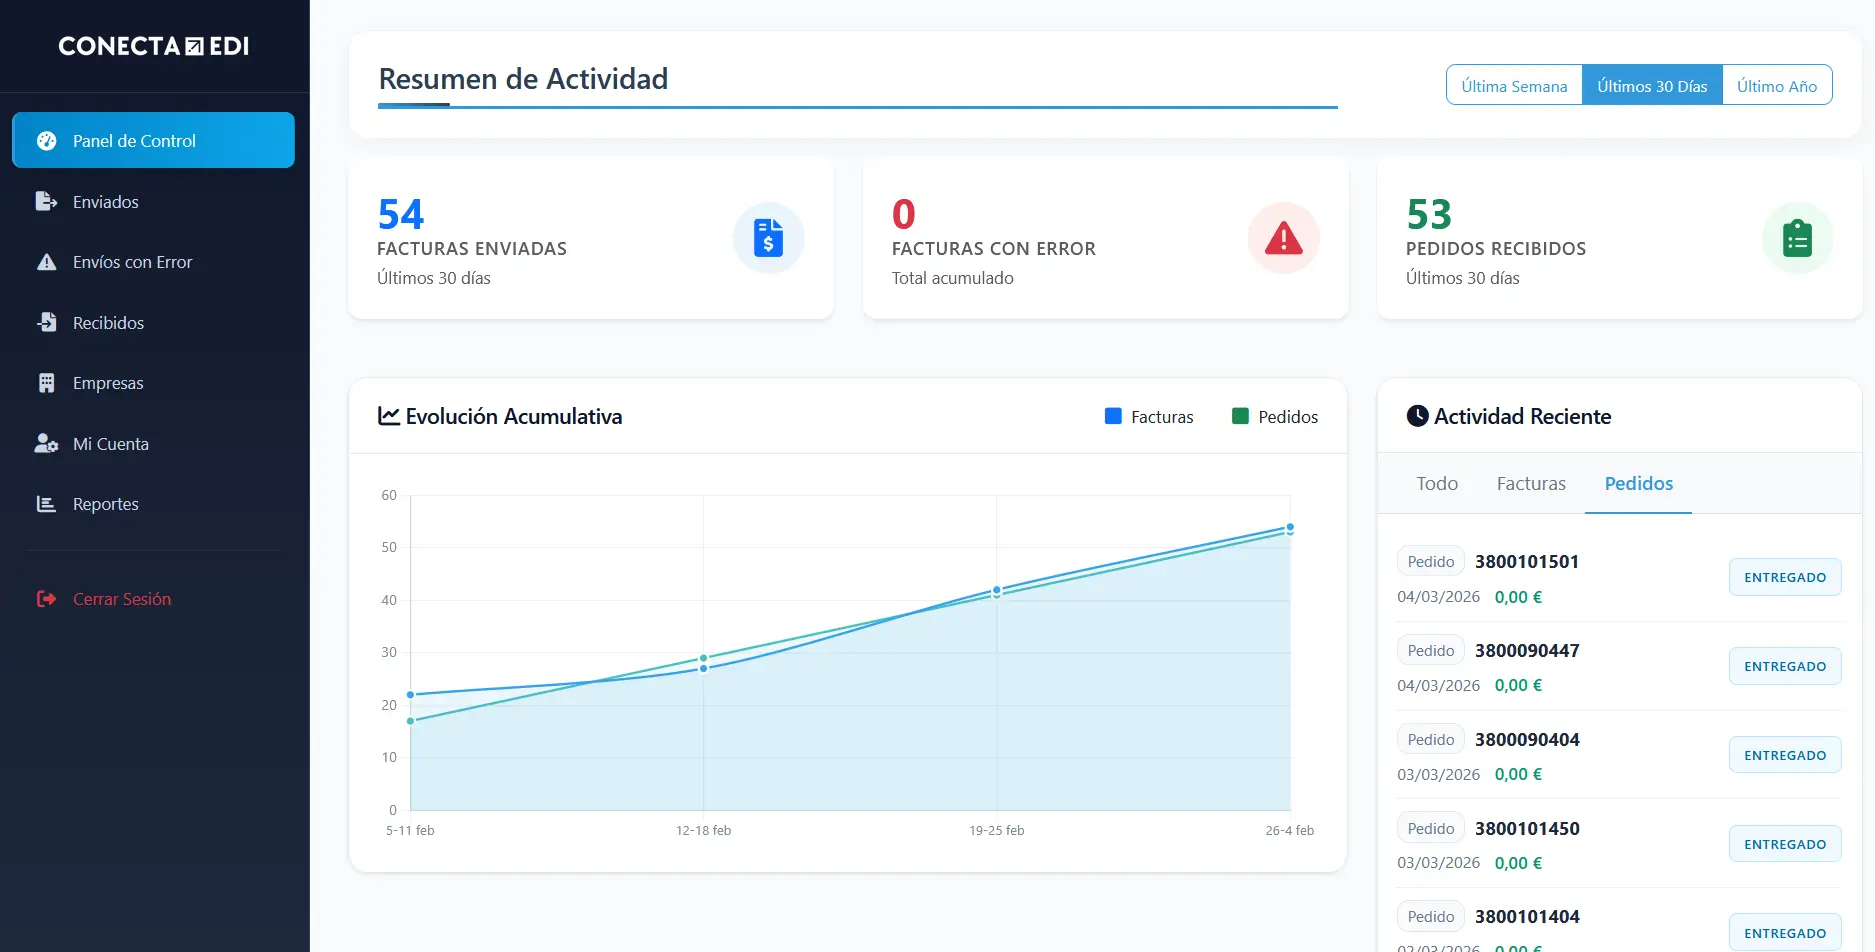Click the Envíos con Error warning icon

[x=46, y=262]
